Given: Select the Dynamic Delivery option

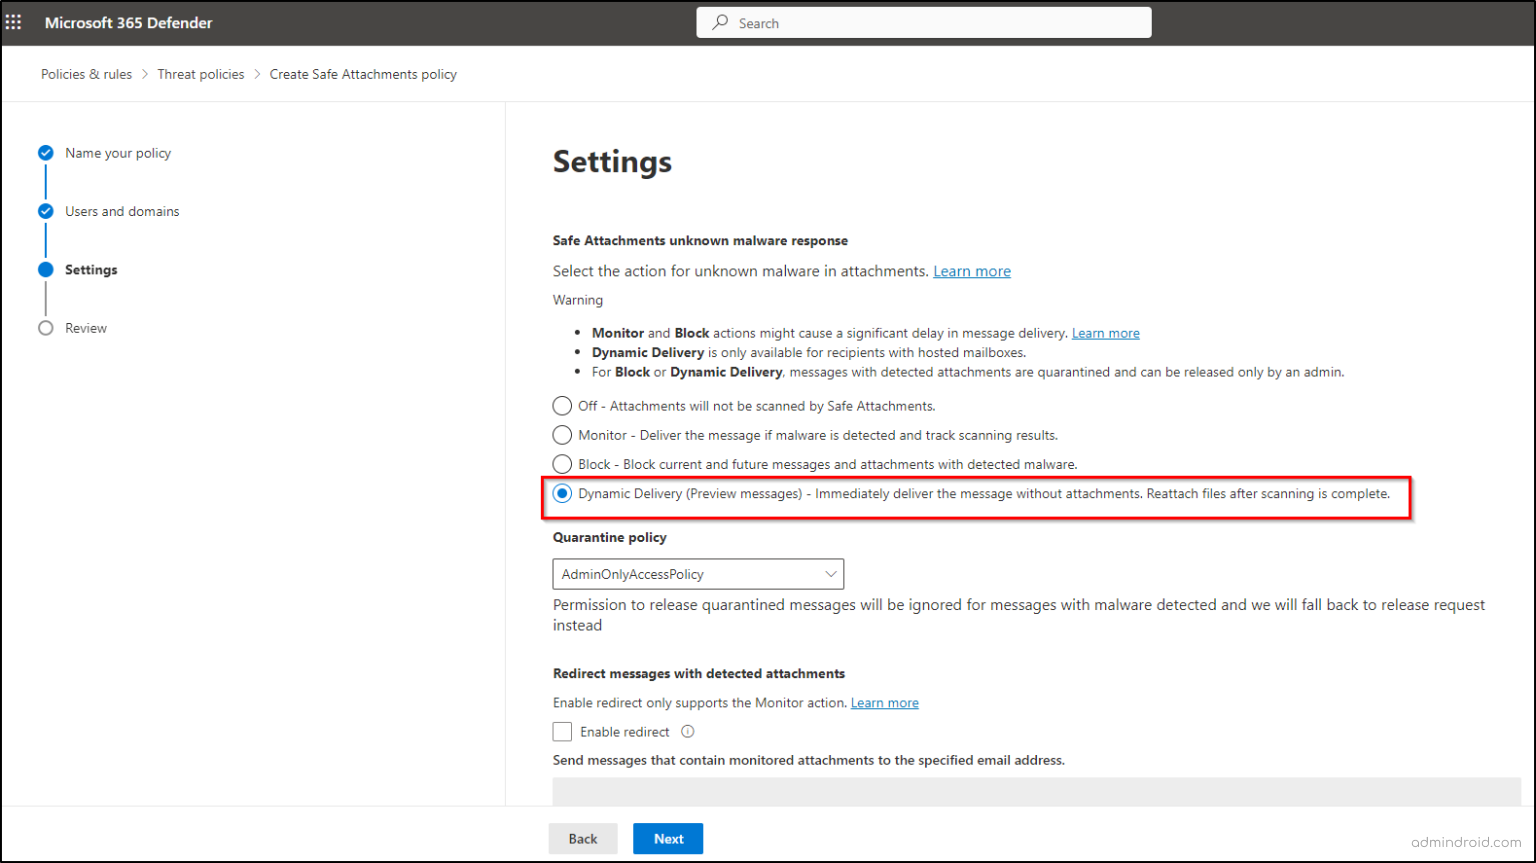Looking at the screenshot, I should [562, 493].
